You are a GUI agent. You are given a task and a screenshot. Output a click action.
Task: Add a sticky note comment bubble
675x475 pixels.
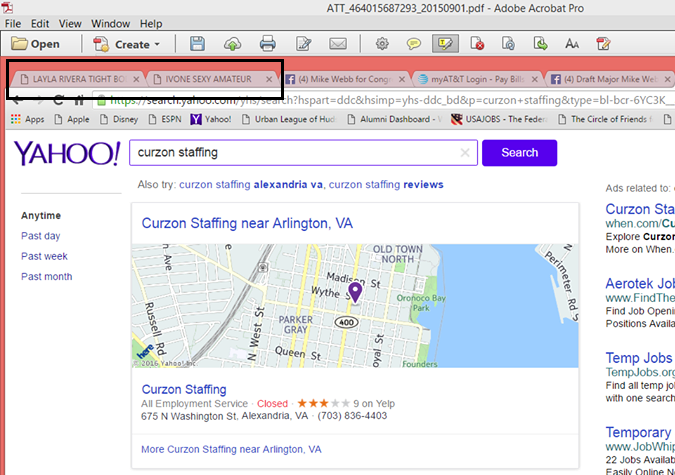(x=414, y=43)
